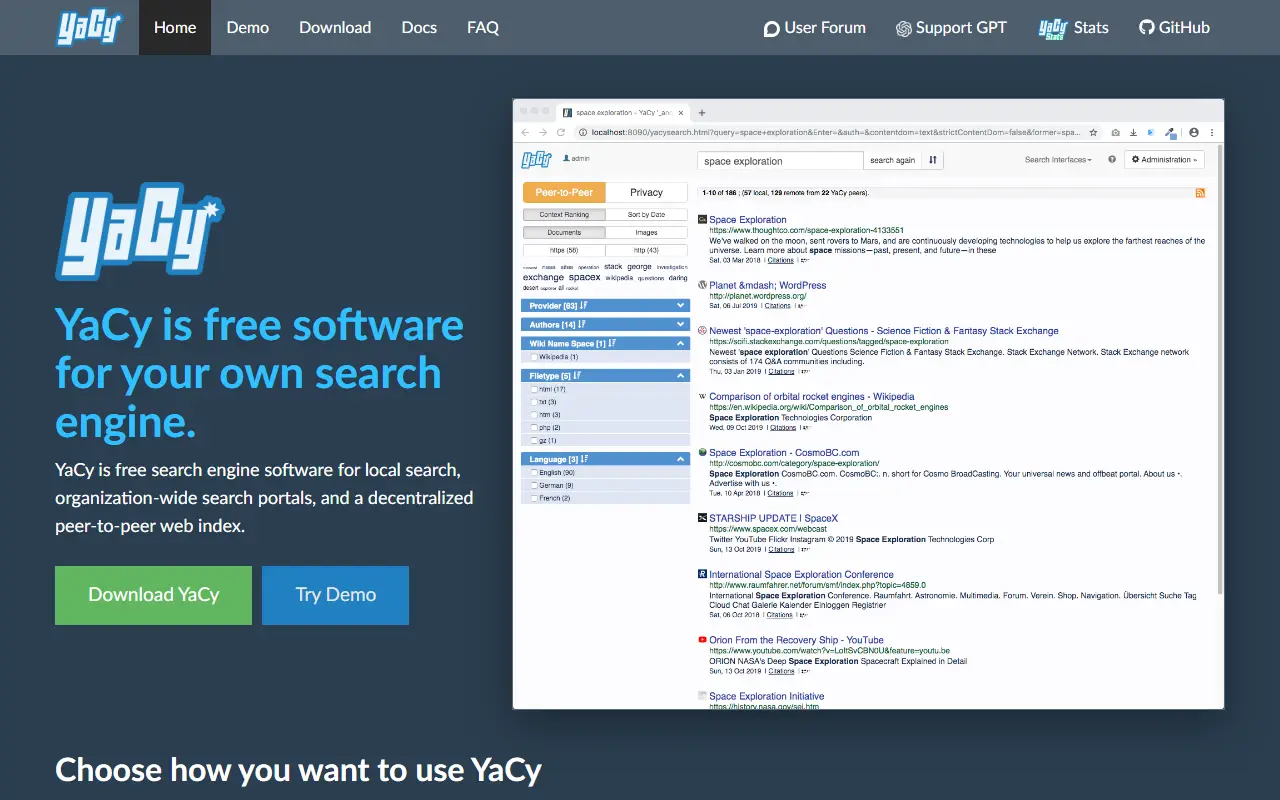
Task: Open the Download nav item
Action: (x=335, y=27)
